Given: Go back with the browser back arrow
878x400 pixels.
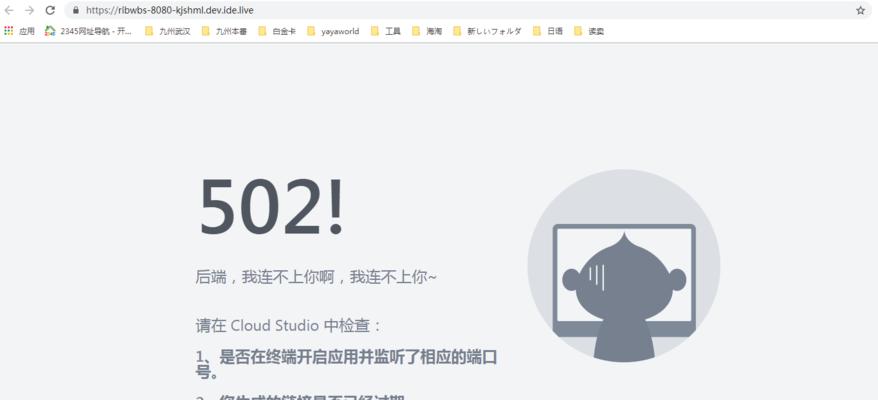Looking at the screenshot, I should (x=9, y=10).
